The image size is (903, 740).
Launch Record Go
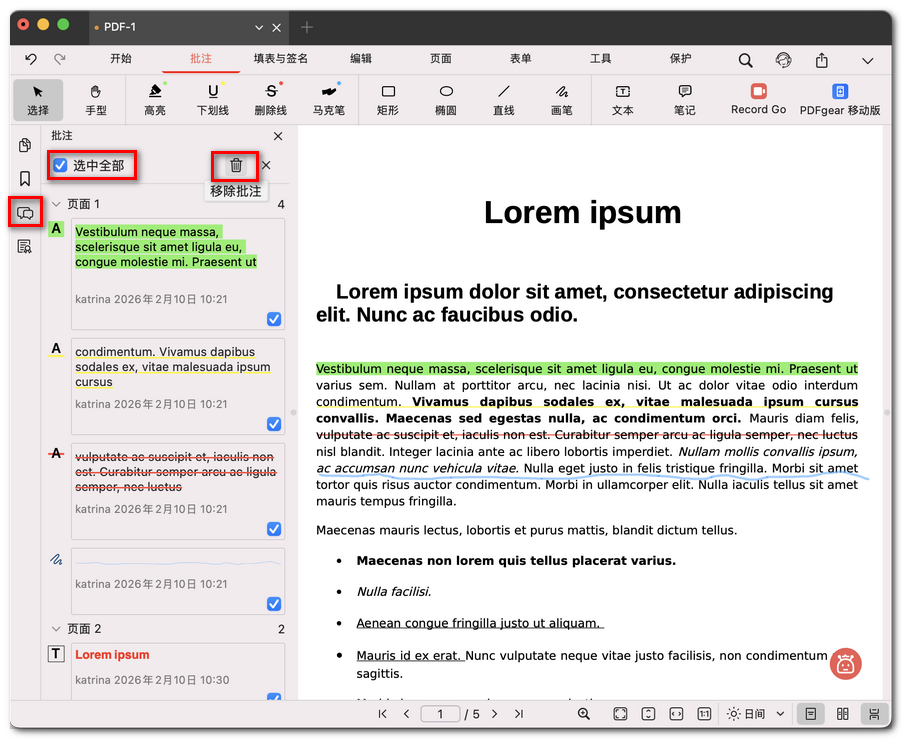(758, 100)
